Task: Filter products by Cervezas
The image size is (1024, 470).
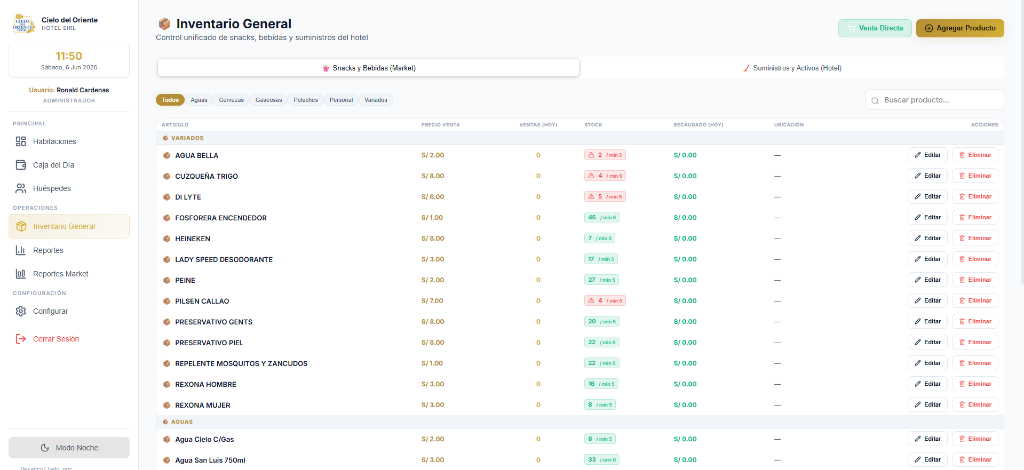Action: click(x=231, y=100)
